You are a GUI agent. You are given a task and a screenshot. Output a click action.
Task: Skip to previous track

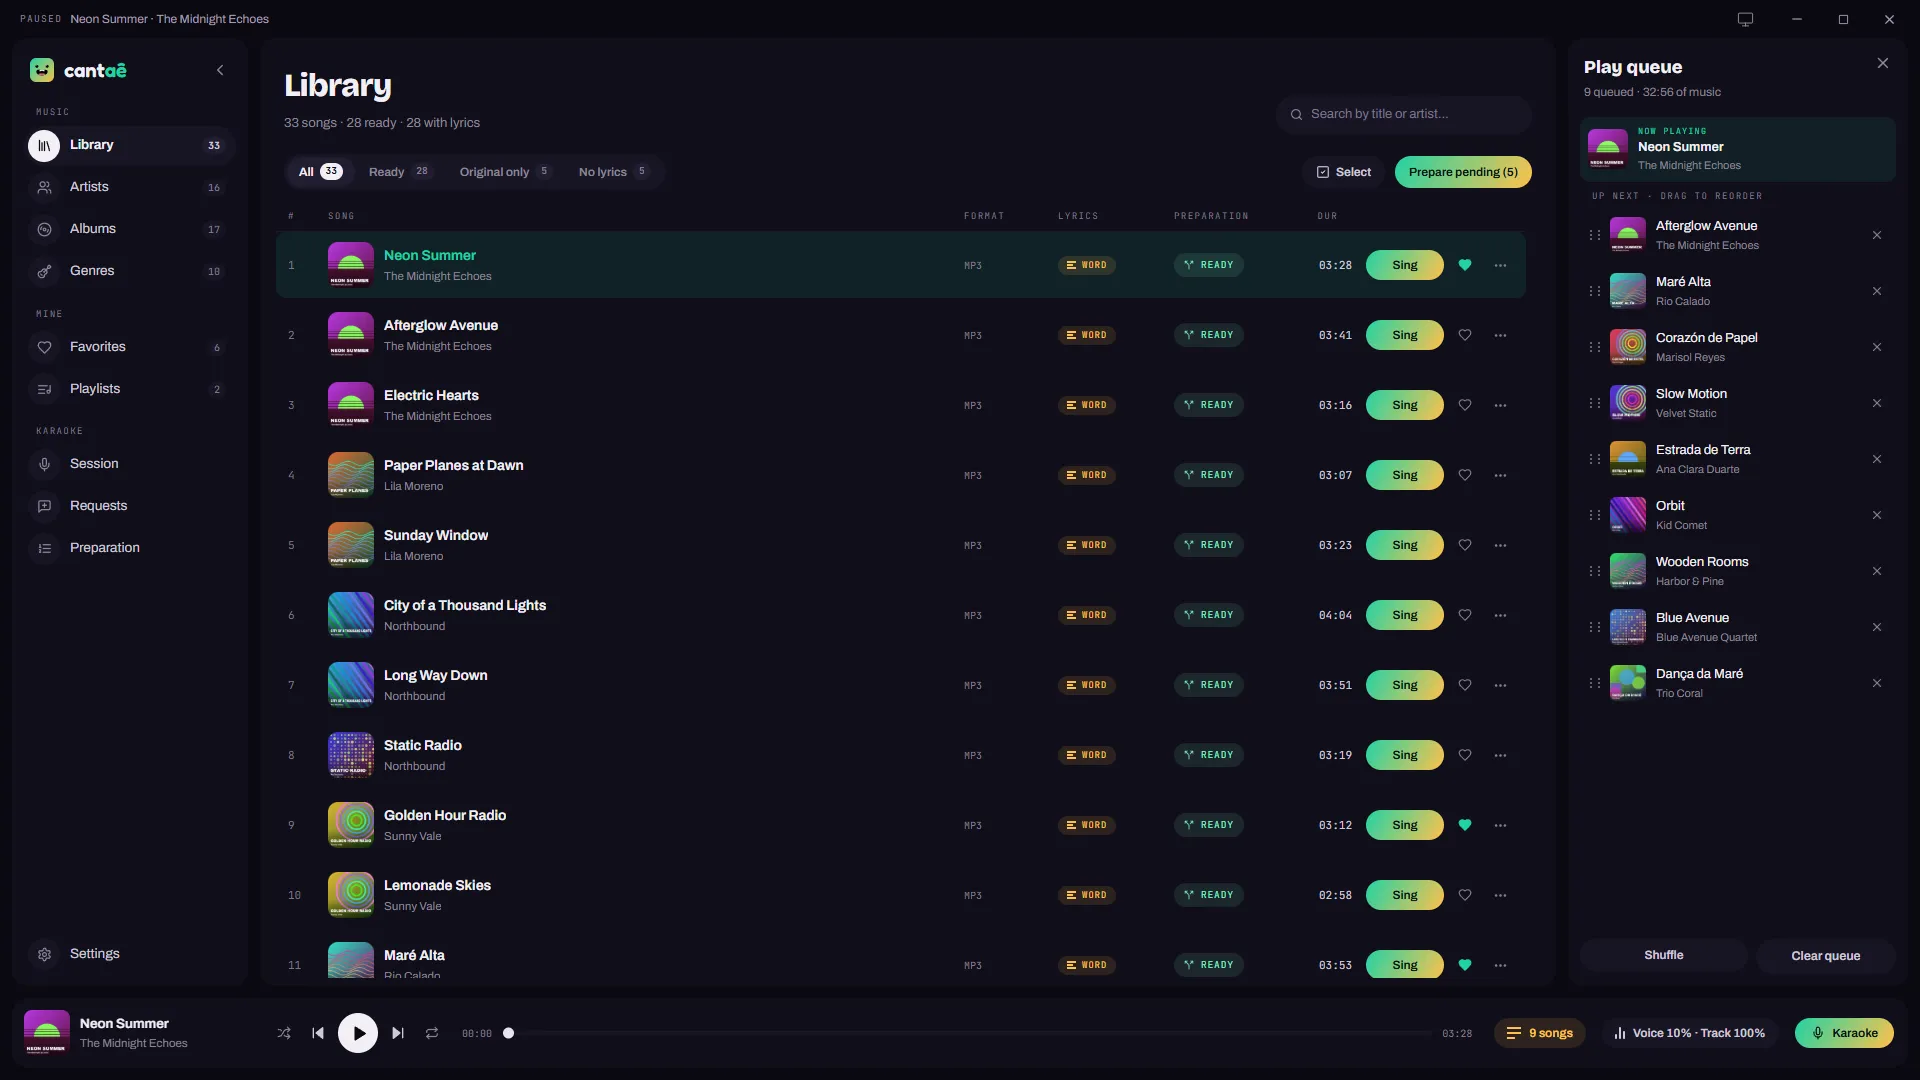[x=318, y=1033]
